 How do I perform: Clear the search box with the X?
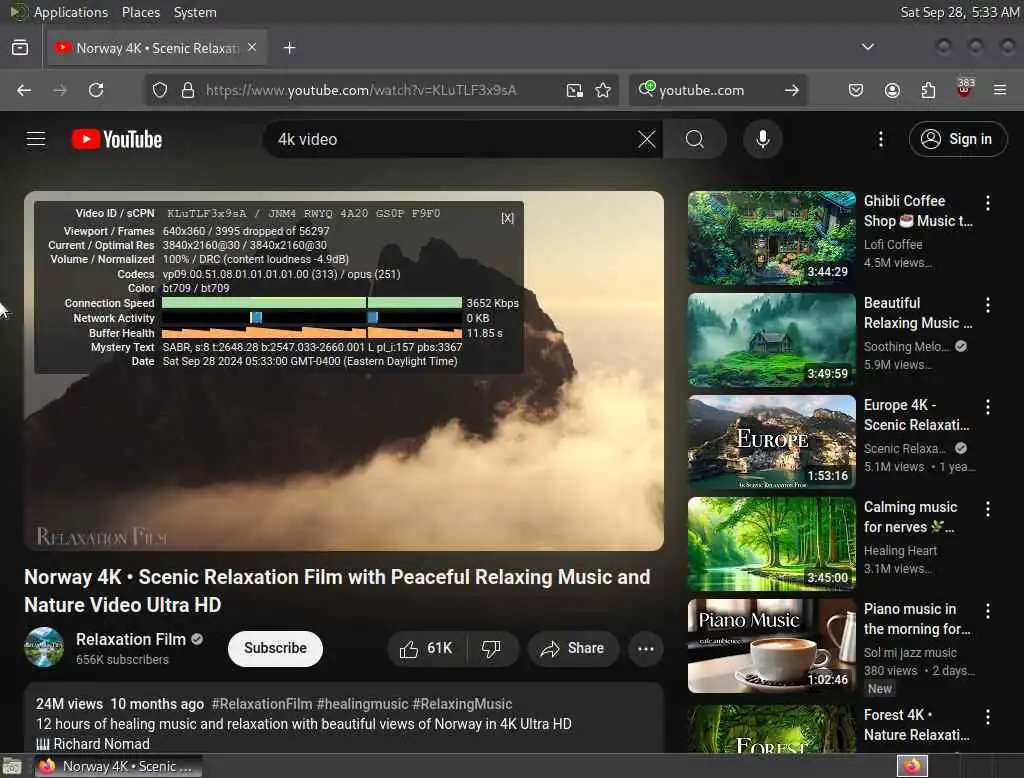(x=647, y=139)
